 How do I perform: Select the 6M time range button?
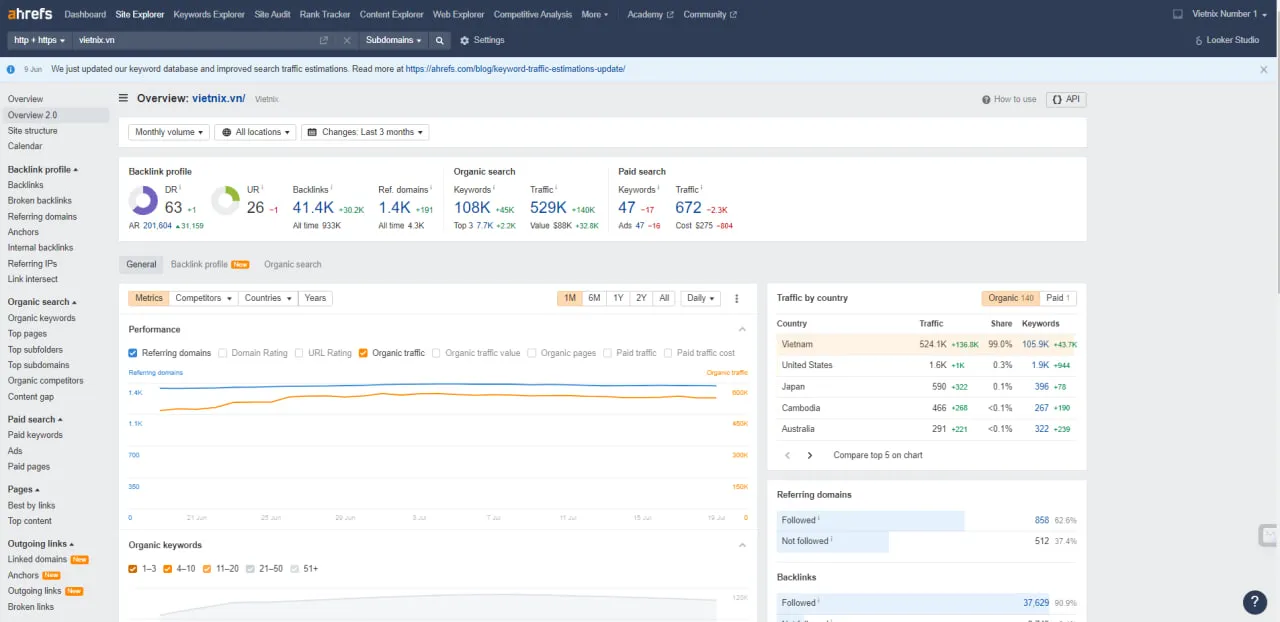coord(594,298)
